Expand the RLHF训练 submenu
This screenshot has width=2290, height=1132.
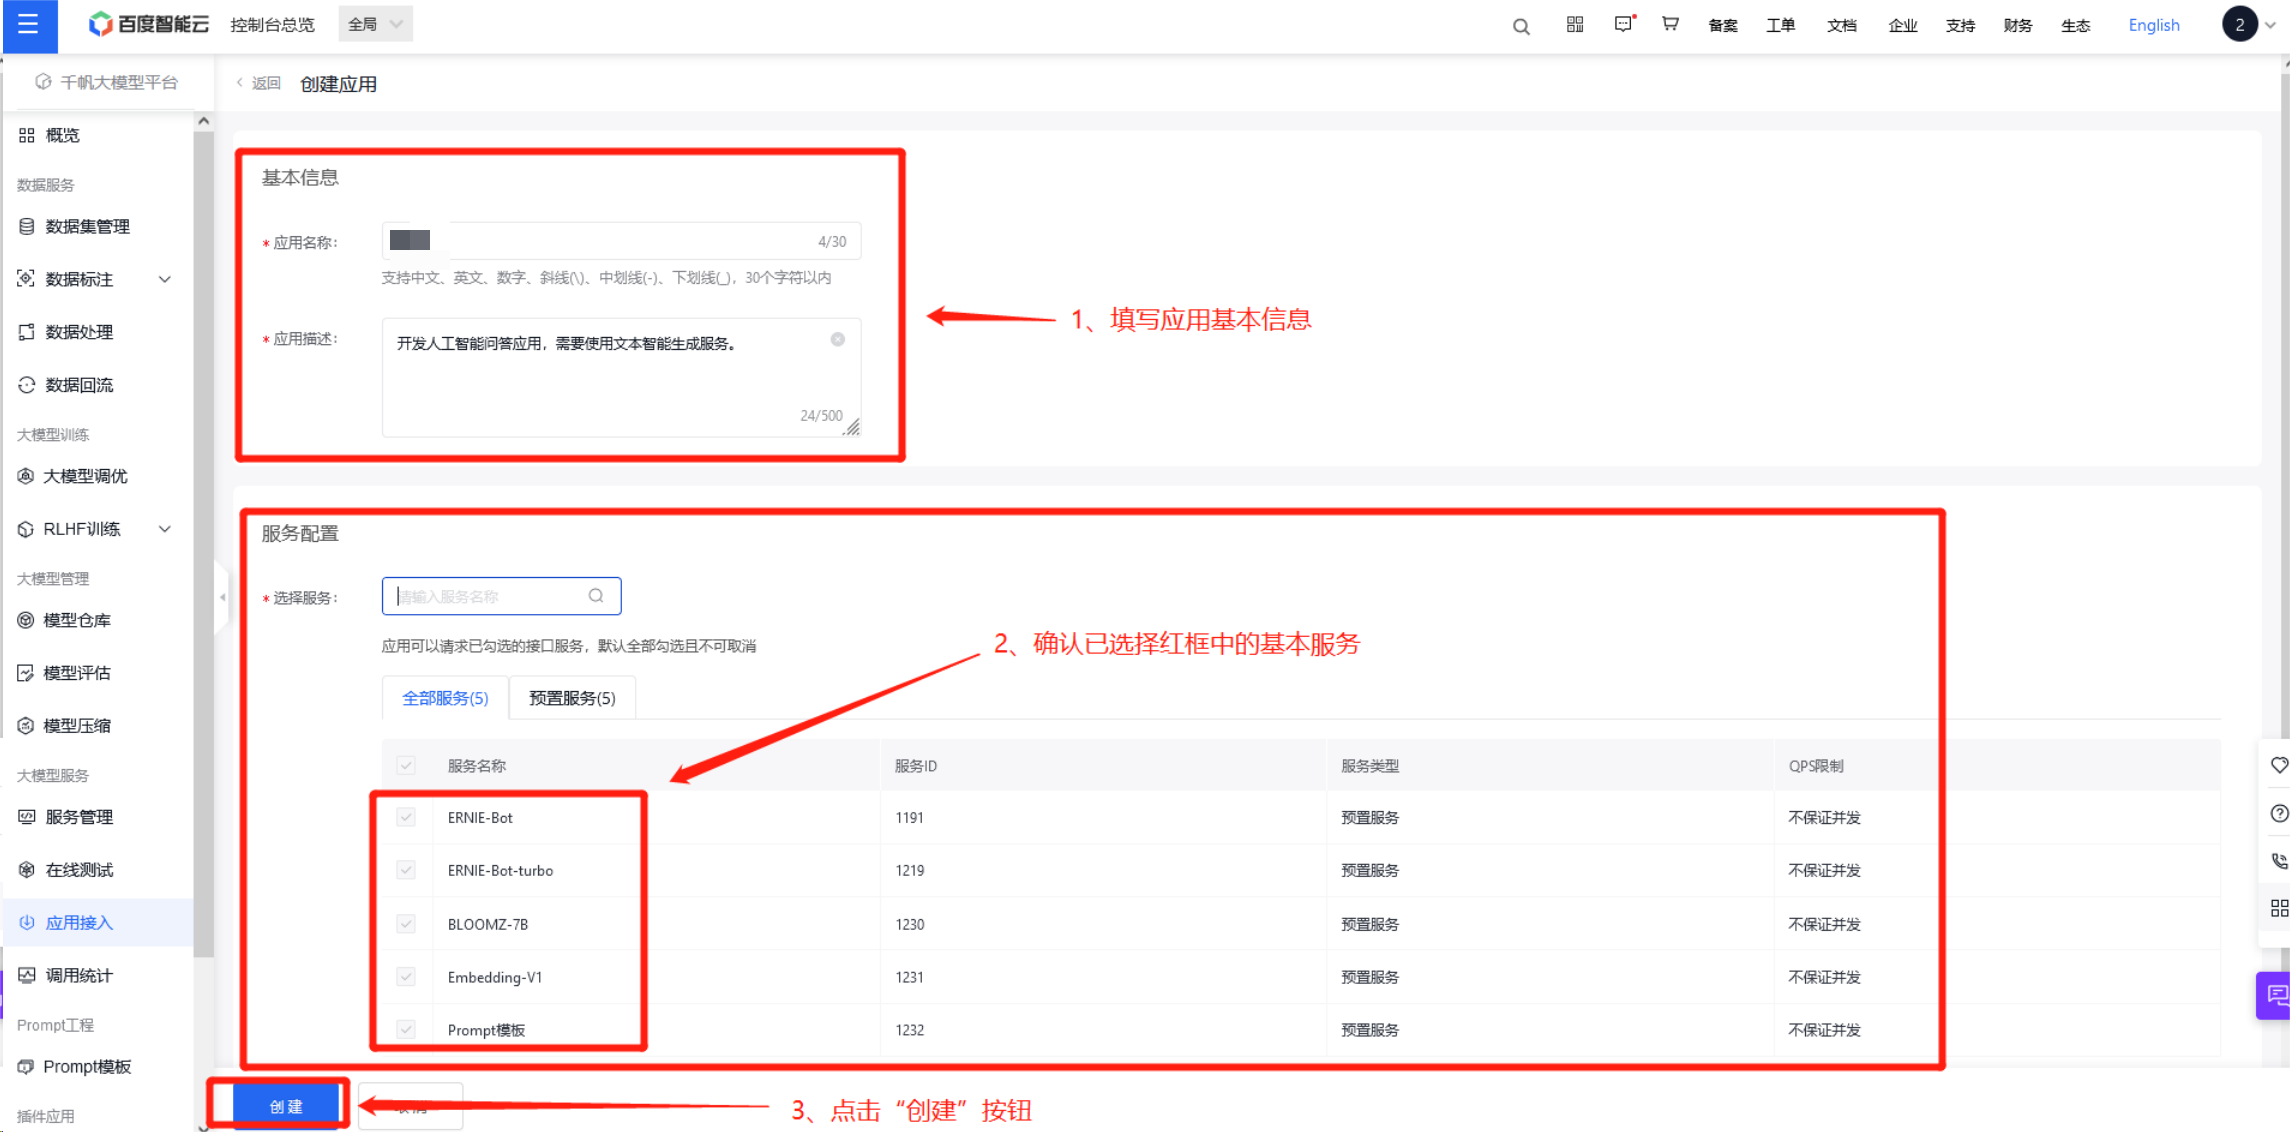165,529
